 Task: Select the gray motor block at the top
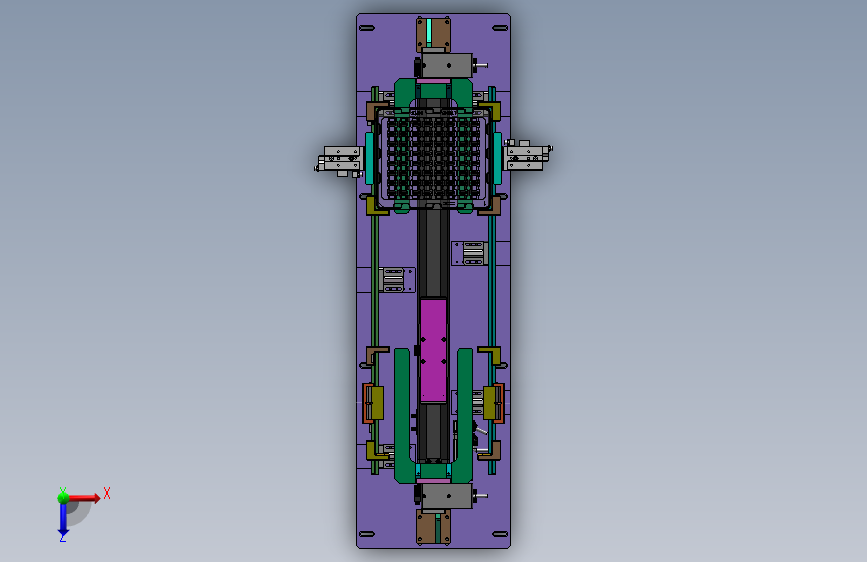447,65
